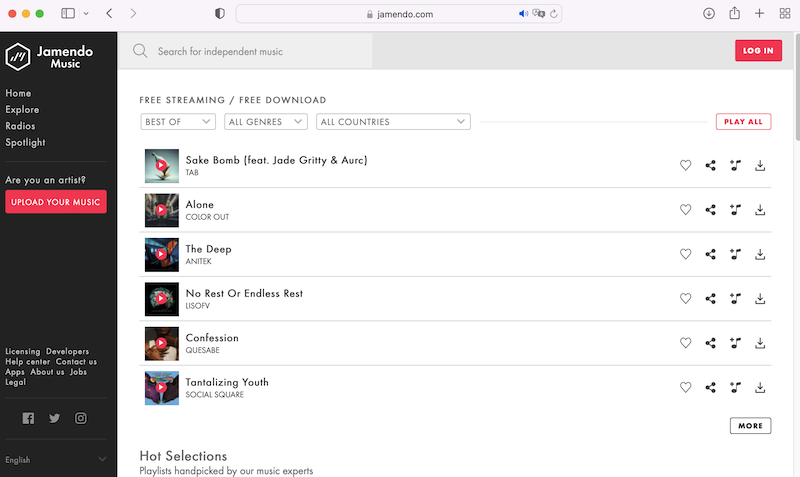This screenshot has height=477, width=800.
Task: Focus the search for independent music field
Action: pyautogui.click(x=260, y=51)
